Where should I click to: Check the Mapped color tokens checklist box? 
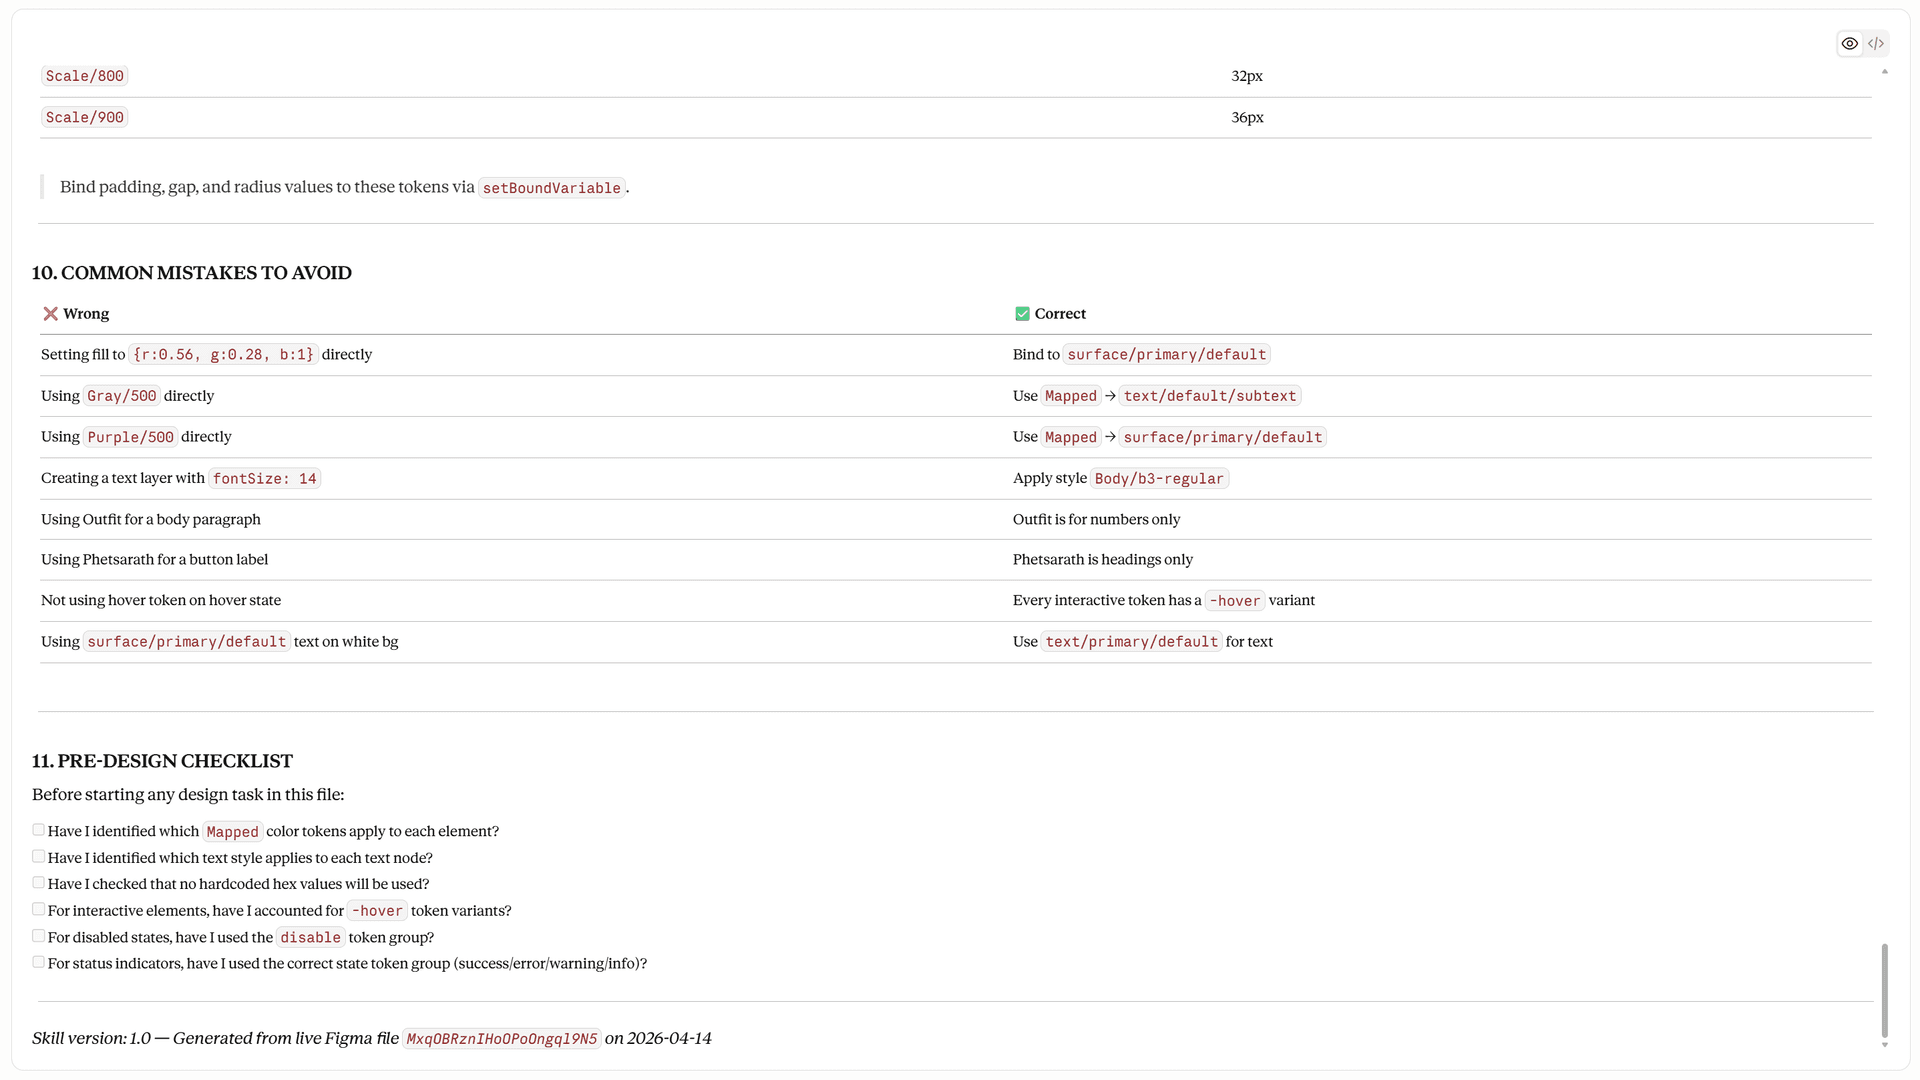click(38, 830)
